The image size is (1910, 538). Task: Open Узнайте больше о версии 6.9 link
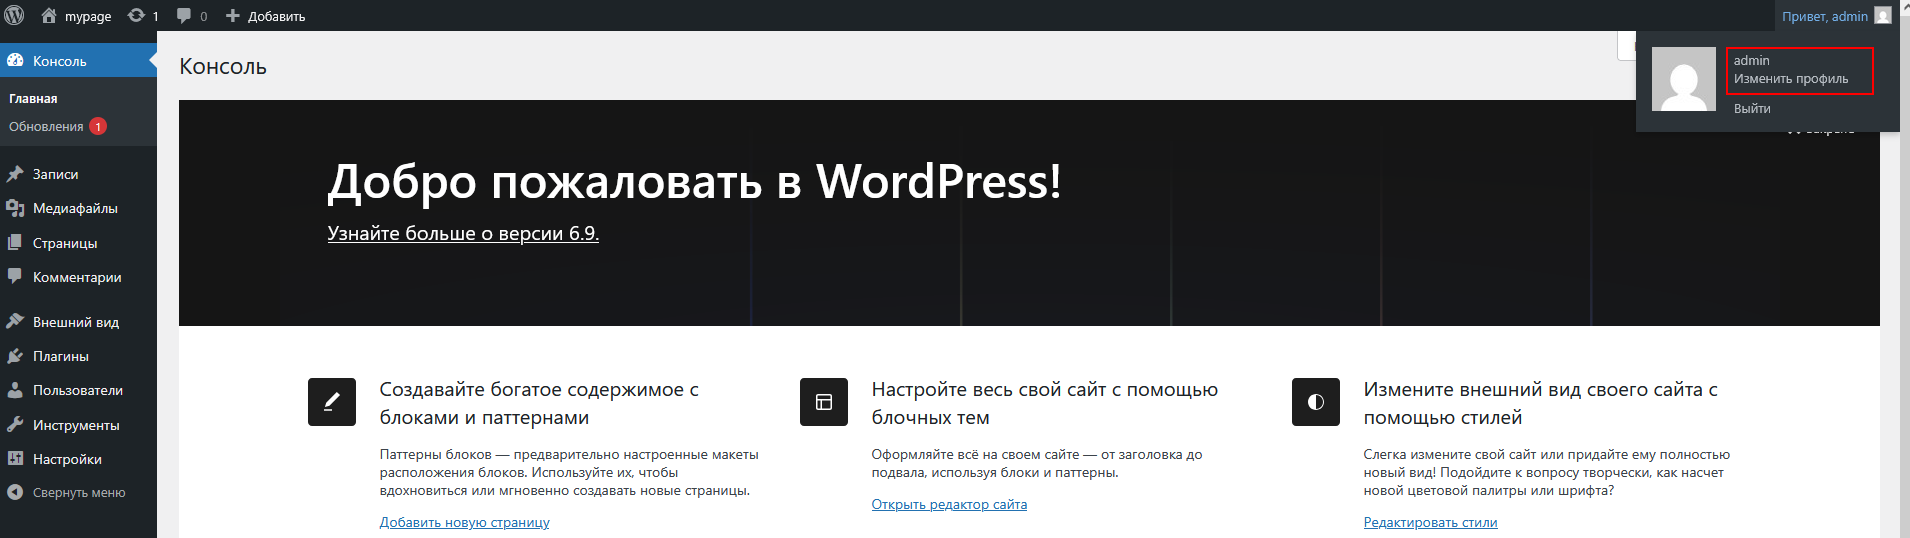[x=463, y=234]
